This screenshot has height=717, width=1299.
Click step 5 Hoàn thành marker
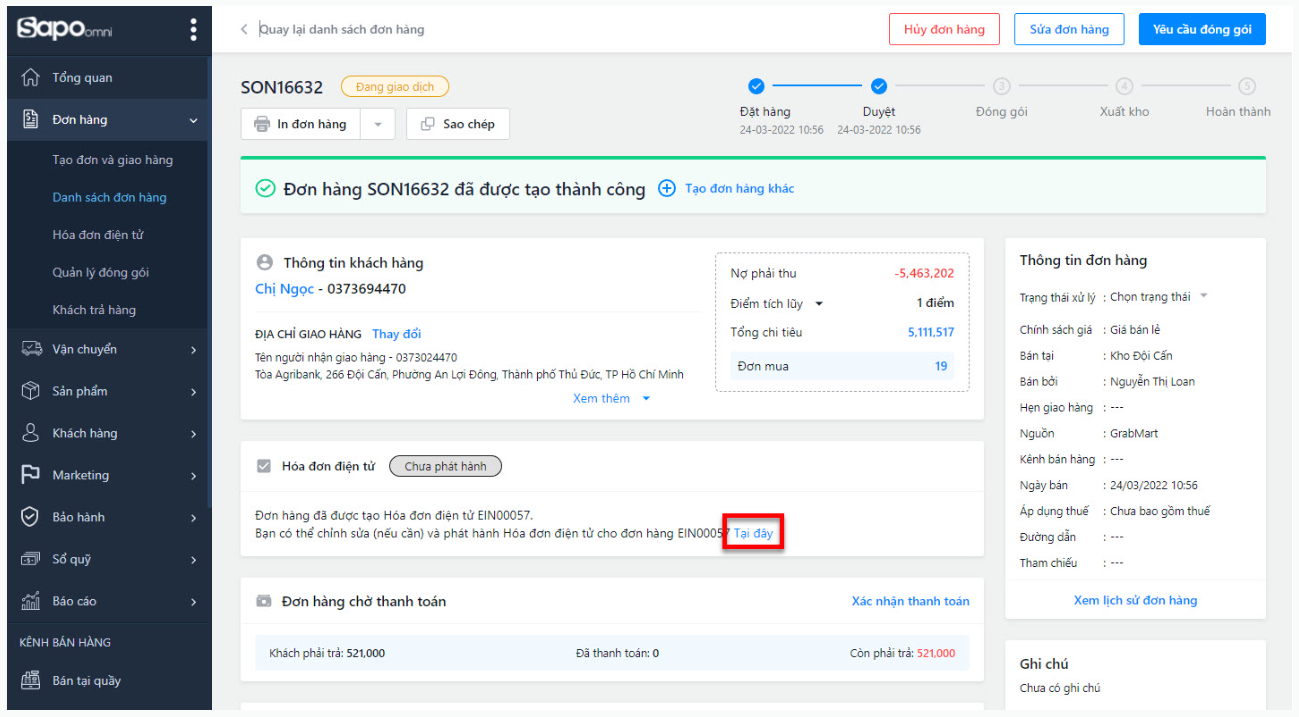(x=1247, y=86)
